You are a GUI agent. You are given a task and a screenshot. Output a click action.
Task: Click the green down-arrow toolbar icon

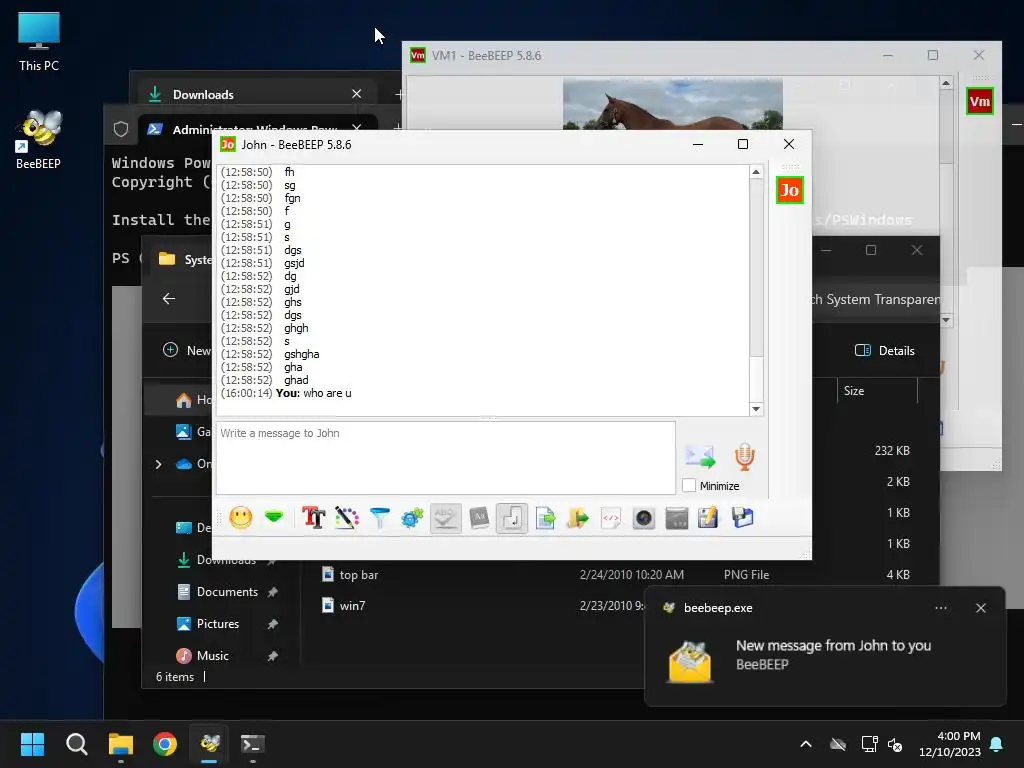(x=274, y=518)
